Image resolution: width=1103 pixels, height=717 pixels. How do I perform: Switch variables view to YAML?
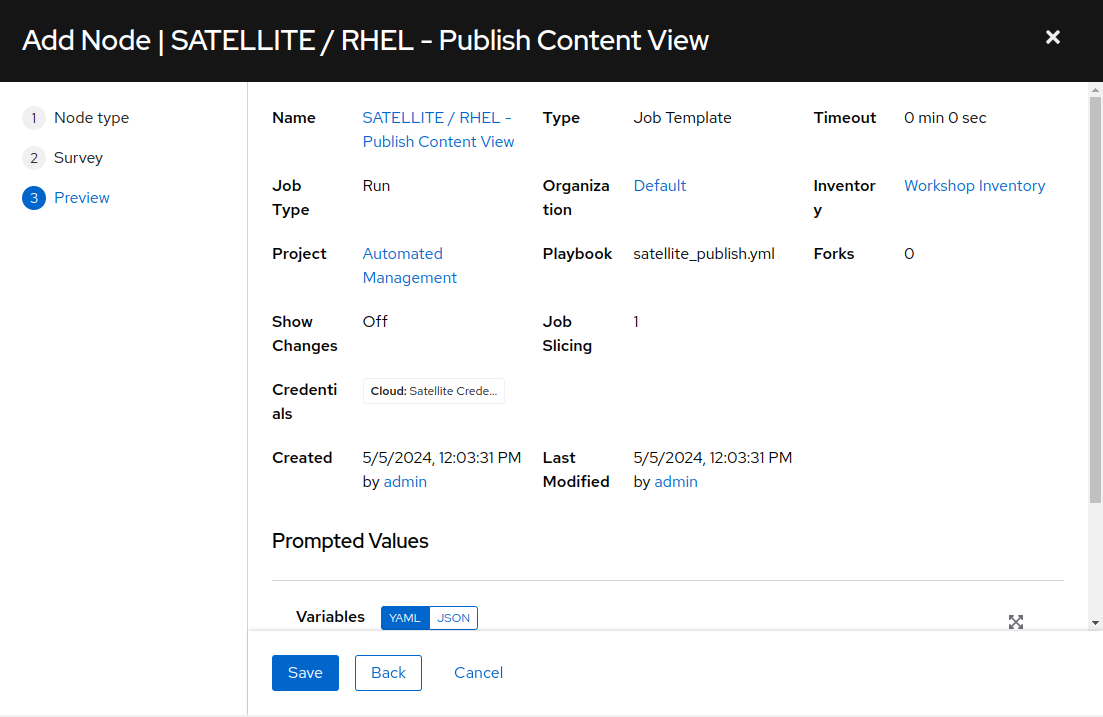pyautogui.click(x=404, y=618)
